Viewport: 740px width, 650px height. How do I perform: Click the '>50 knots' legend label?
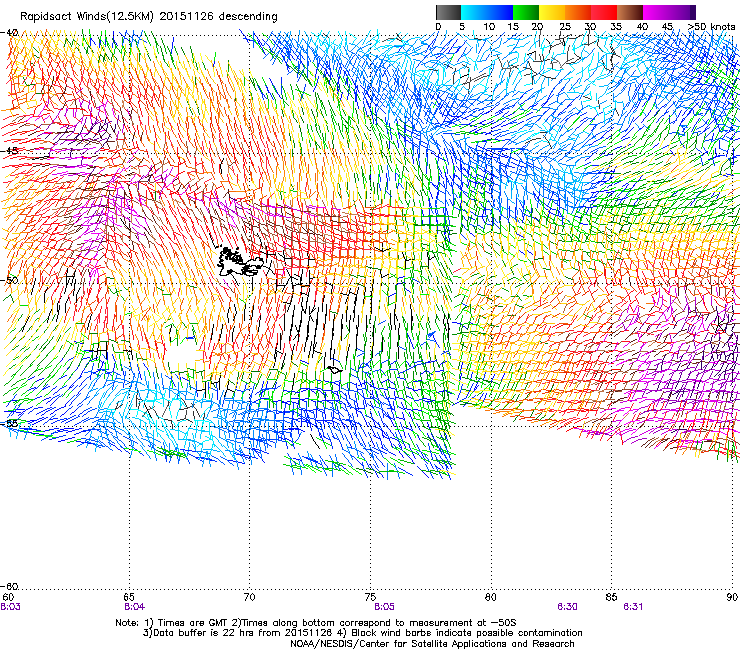pos(712,27)
